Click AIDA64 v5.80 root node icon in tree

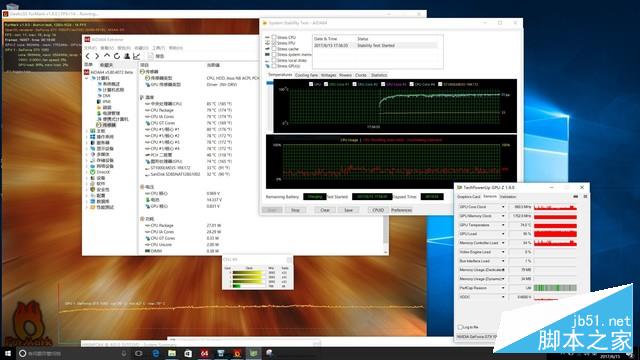(87, 72)
